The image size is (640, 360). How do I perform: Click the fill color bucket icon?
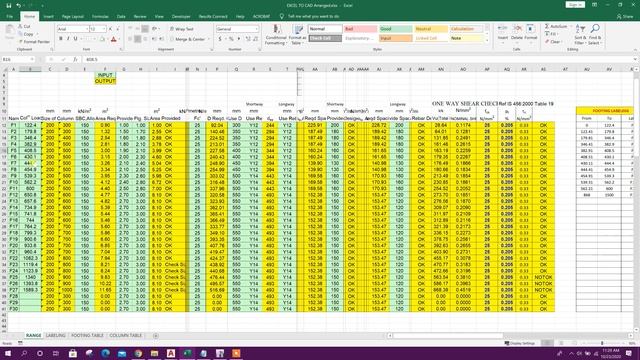coord(102,39)
